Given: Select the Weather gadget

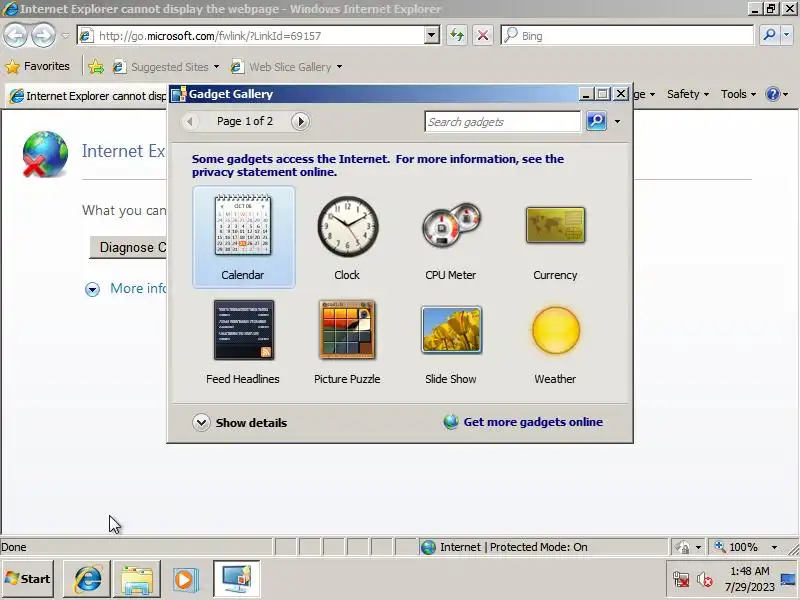Looking at the screenshot, I should coord(555,342).
